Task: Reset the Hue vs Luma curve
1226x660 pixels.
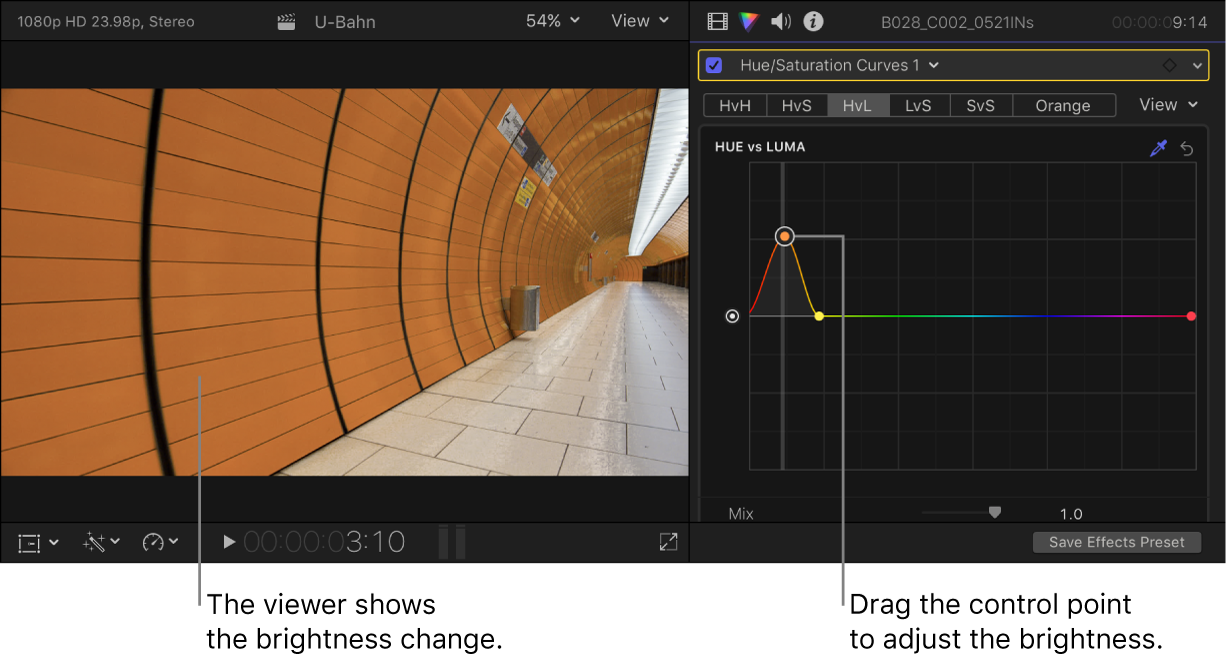Action: pos(1186,148)
